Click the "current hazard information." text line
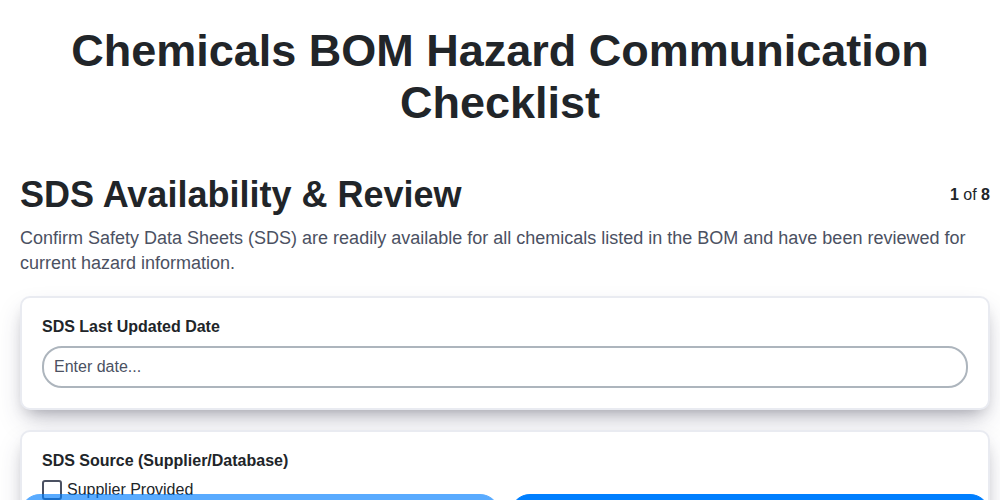Screen dimensions: 1000x500 click(127, 264)
